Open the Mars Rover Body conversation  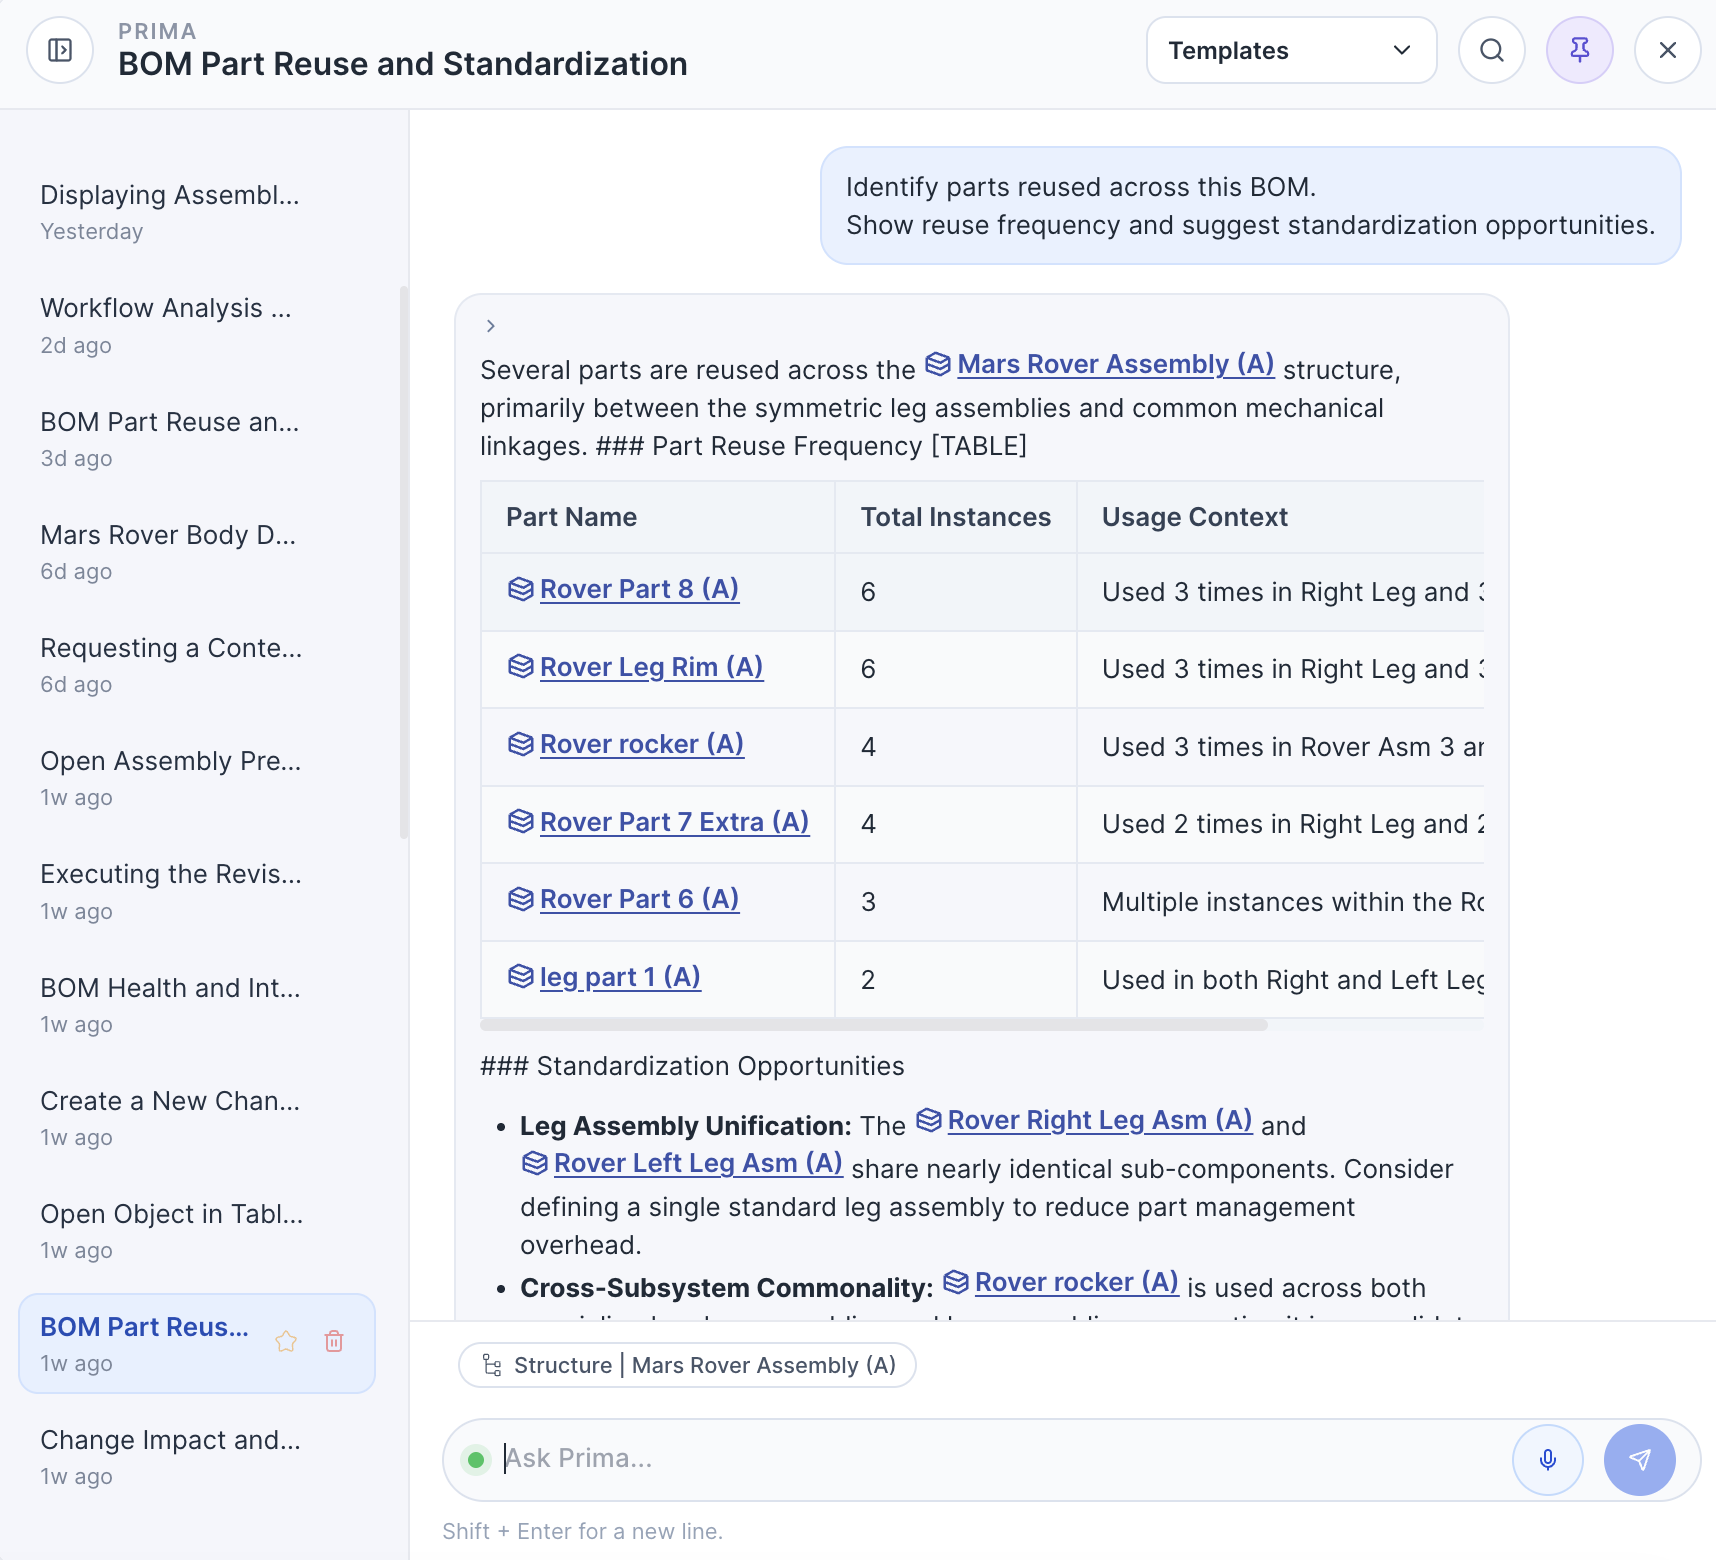168,551
